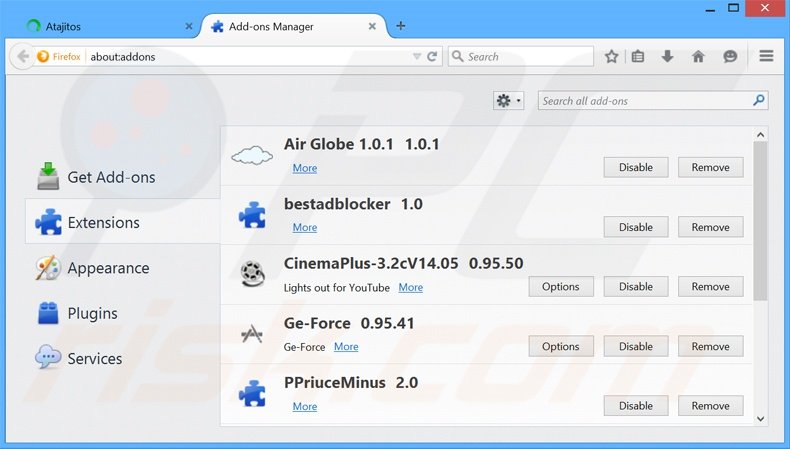The width and height of the screenshot is (790, 449).
Task: Click the bestadblocker puzzle piece icon
Action: (x=252, y=215)
